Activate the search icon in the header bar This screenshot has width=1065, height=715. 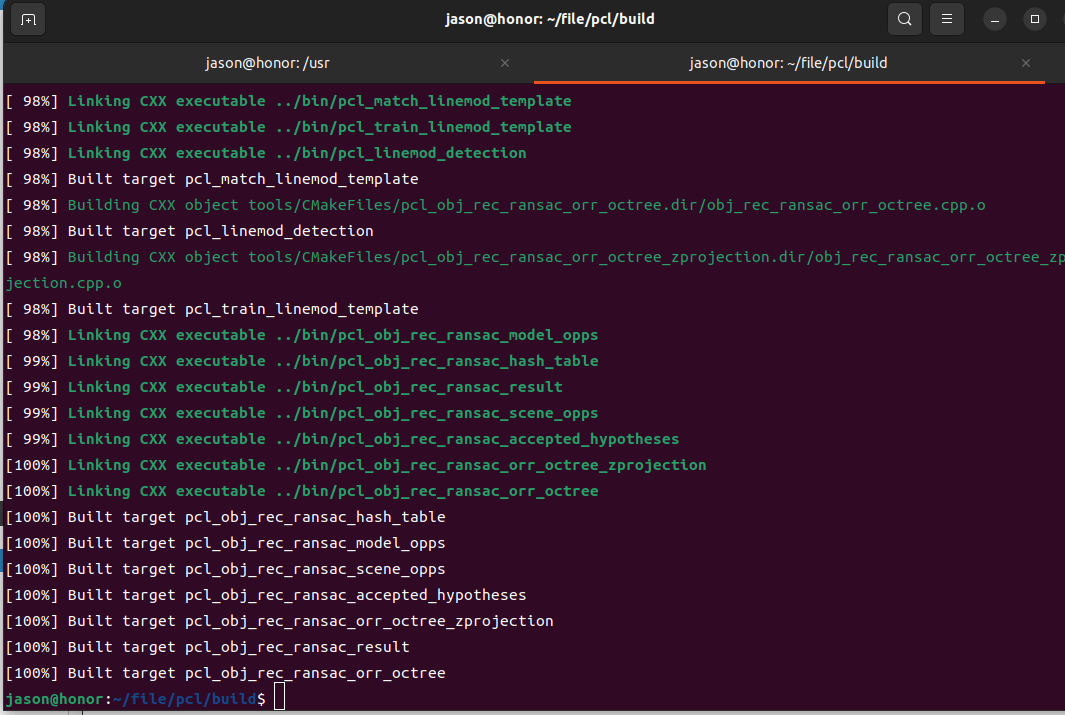[904, 19]
